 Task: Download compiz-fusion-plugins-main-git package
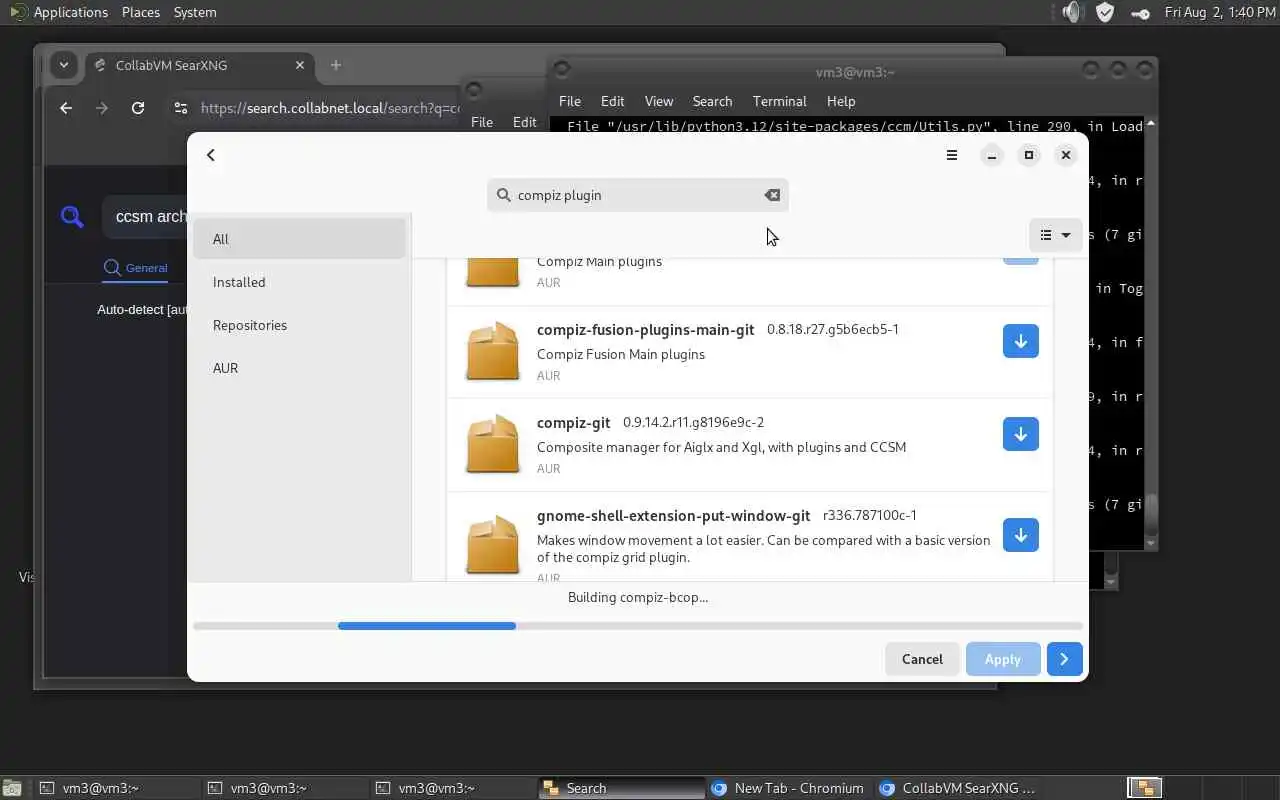coord(1020,341)
